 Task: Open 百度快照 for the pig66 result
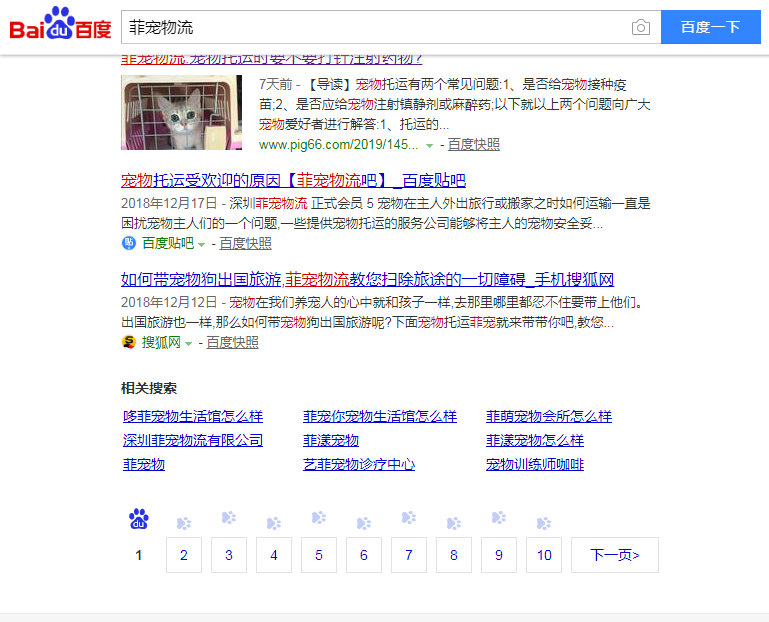474,145
